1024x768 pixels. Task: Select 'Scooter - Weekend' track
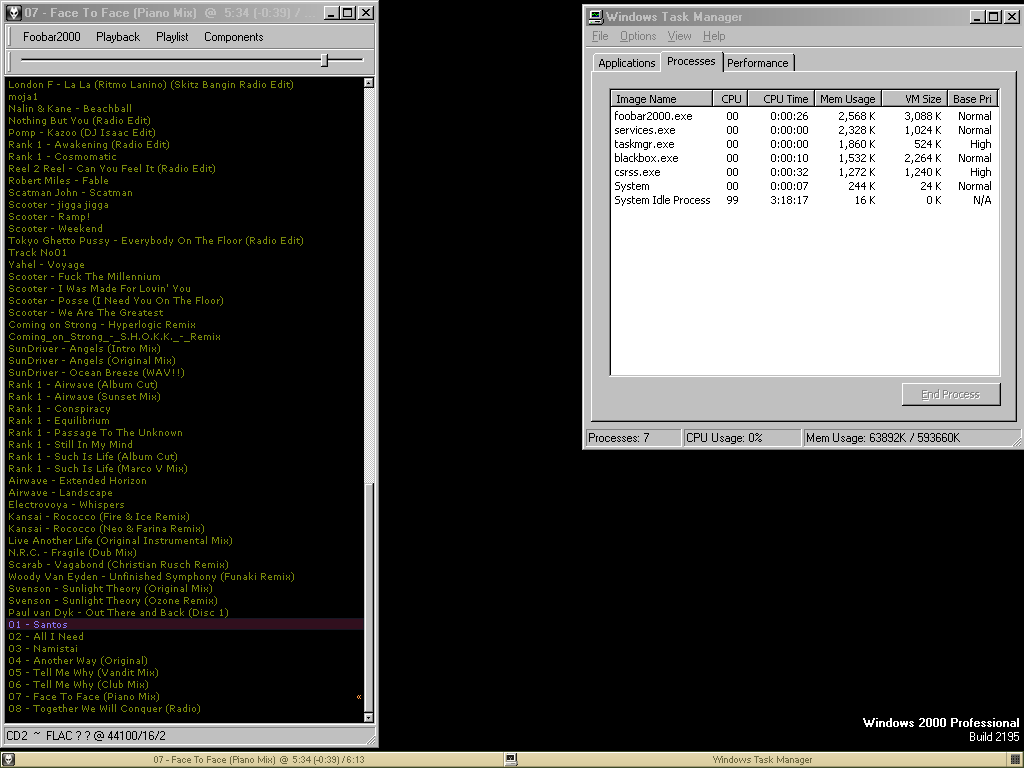click(x=185, y=229)
